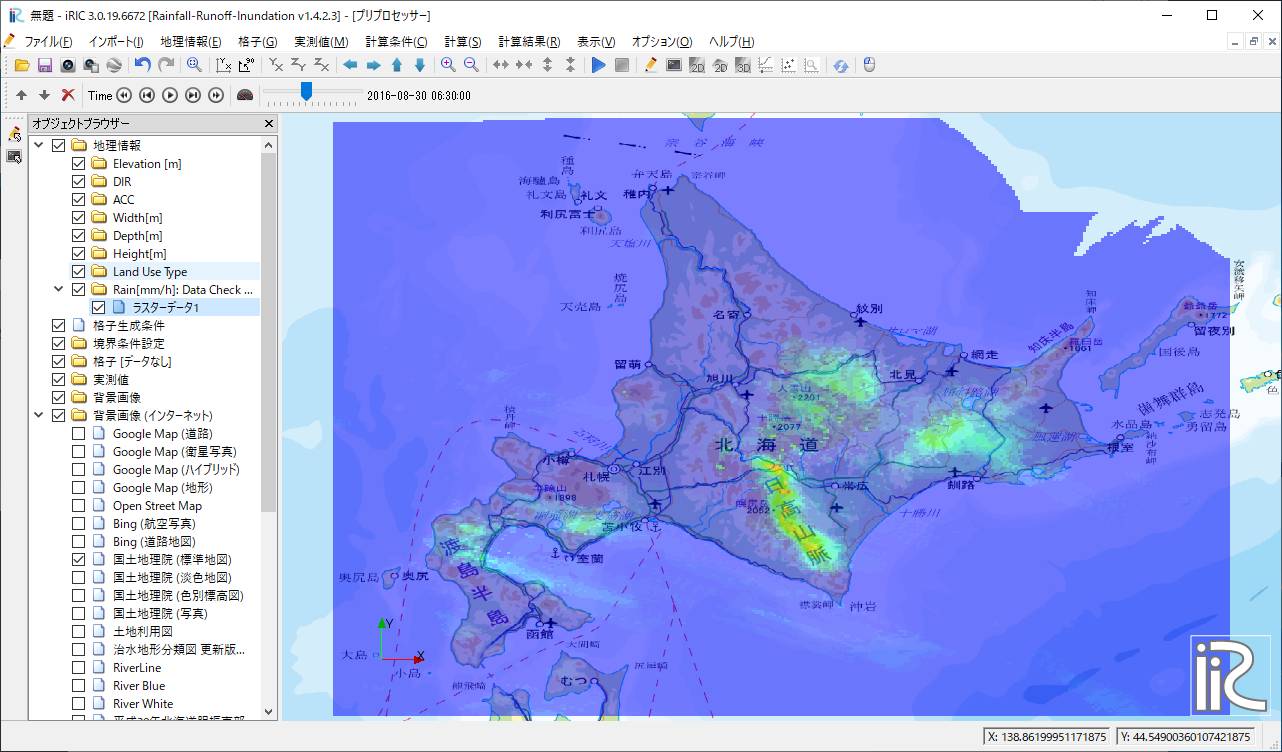Step back one time step
The height and width of the screenshot is (752, 1282).
(x=147, y=95)
